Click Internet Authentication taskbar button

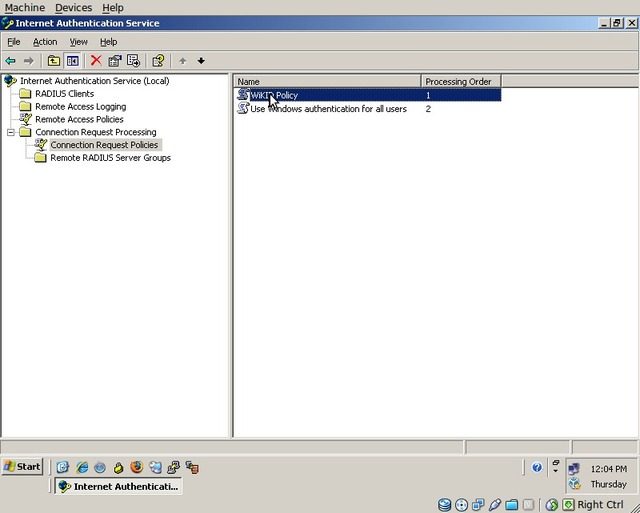118,486
